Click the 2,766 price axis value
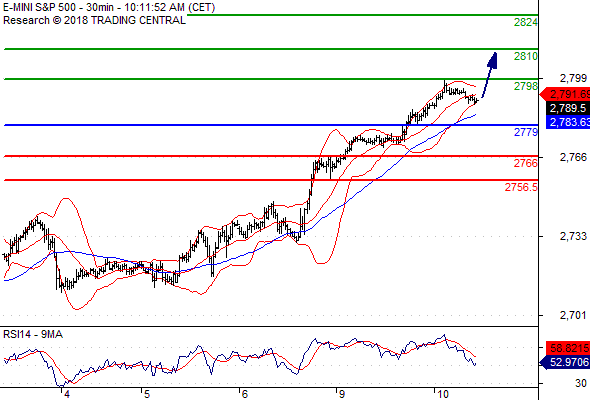This screenshot has width=590, height=400. tap(573, 157)
